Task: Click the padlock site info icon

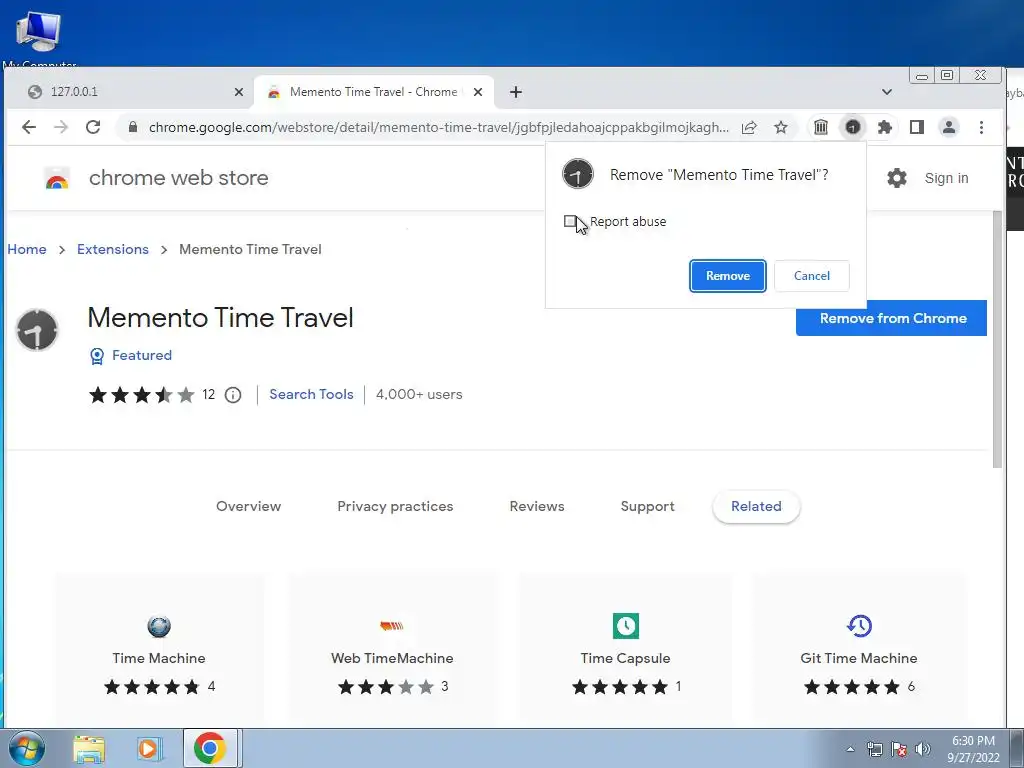Action: pyautogui.click(x=133, y=127)
